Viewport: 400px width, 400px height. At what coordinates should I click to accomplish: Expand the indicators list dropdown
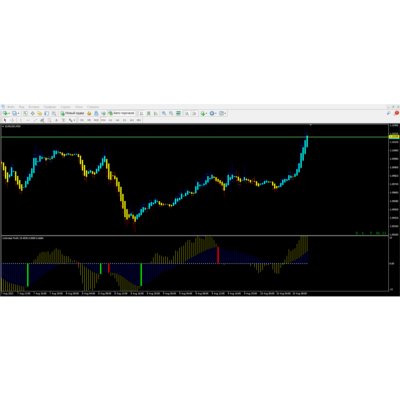click(207, 113)
